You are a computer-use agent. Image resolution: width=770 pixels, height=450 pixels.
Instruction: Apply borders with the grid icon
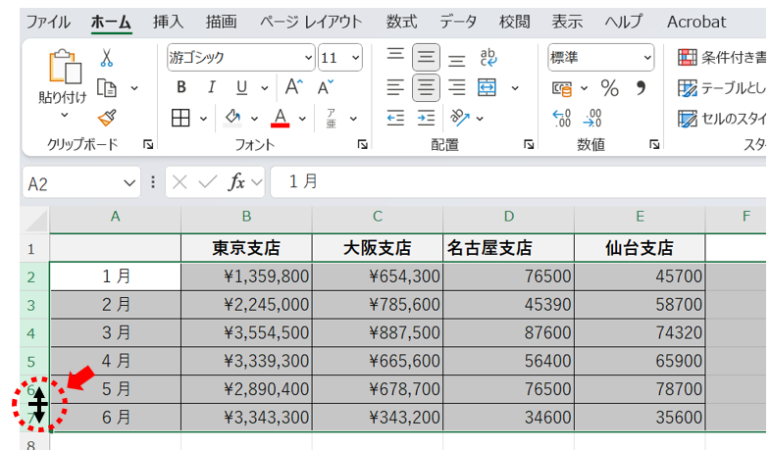pos(180,118)
